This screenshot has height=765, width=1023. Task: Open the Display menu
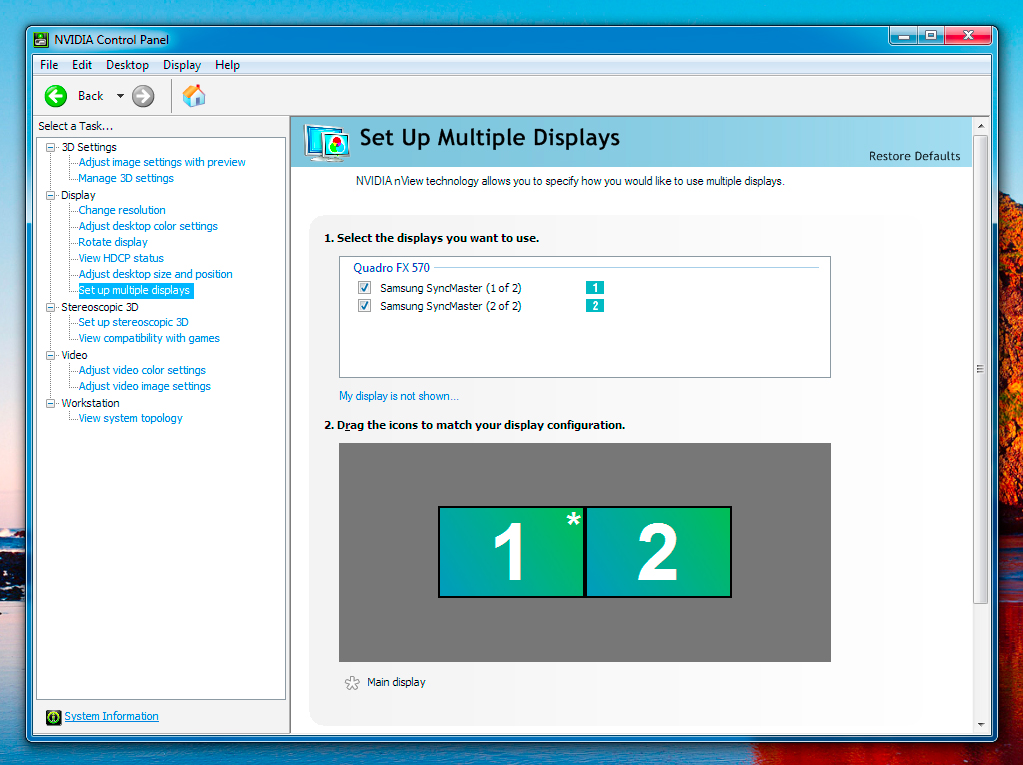tap(182, 65)
